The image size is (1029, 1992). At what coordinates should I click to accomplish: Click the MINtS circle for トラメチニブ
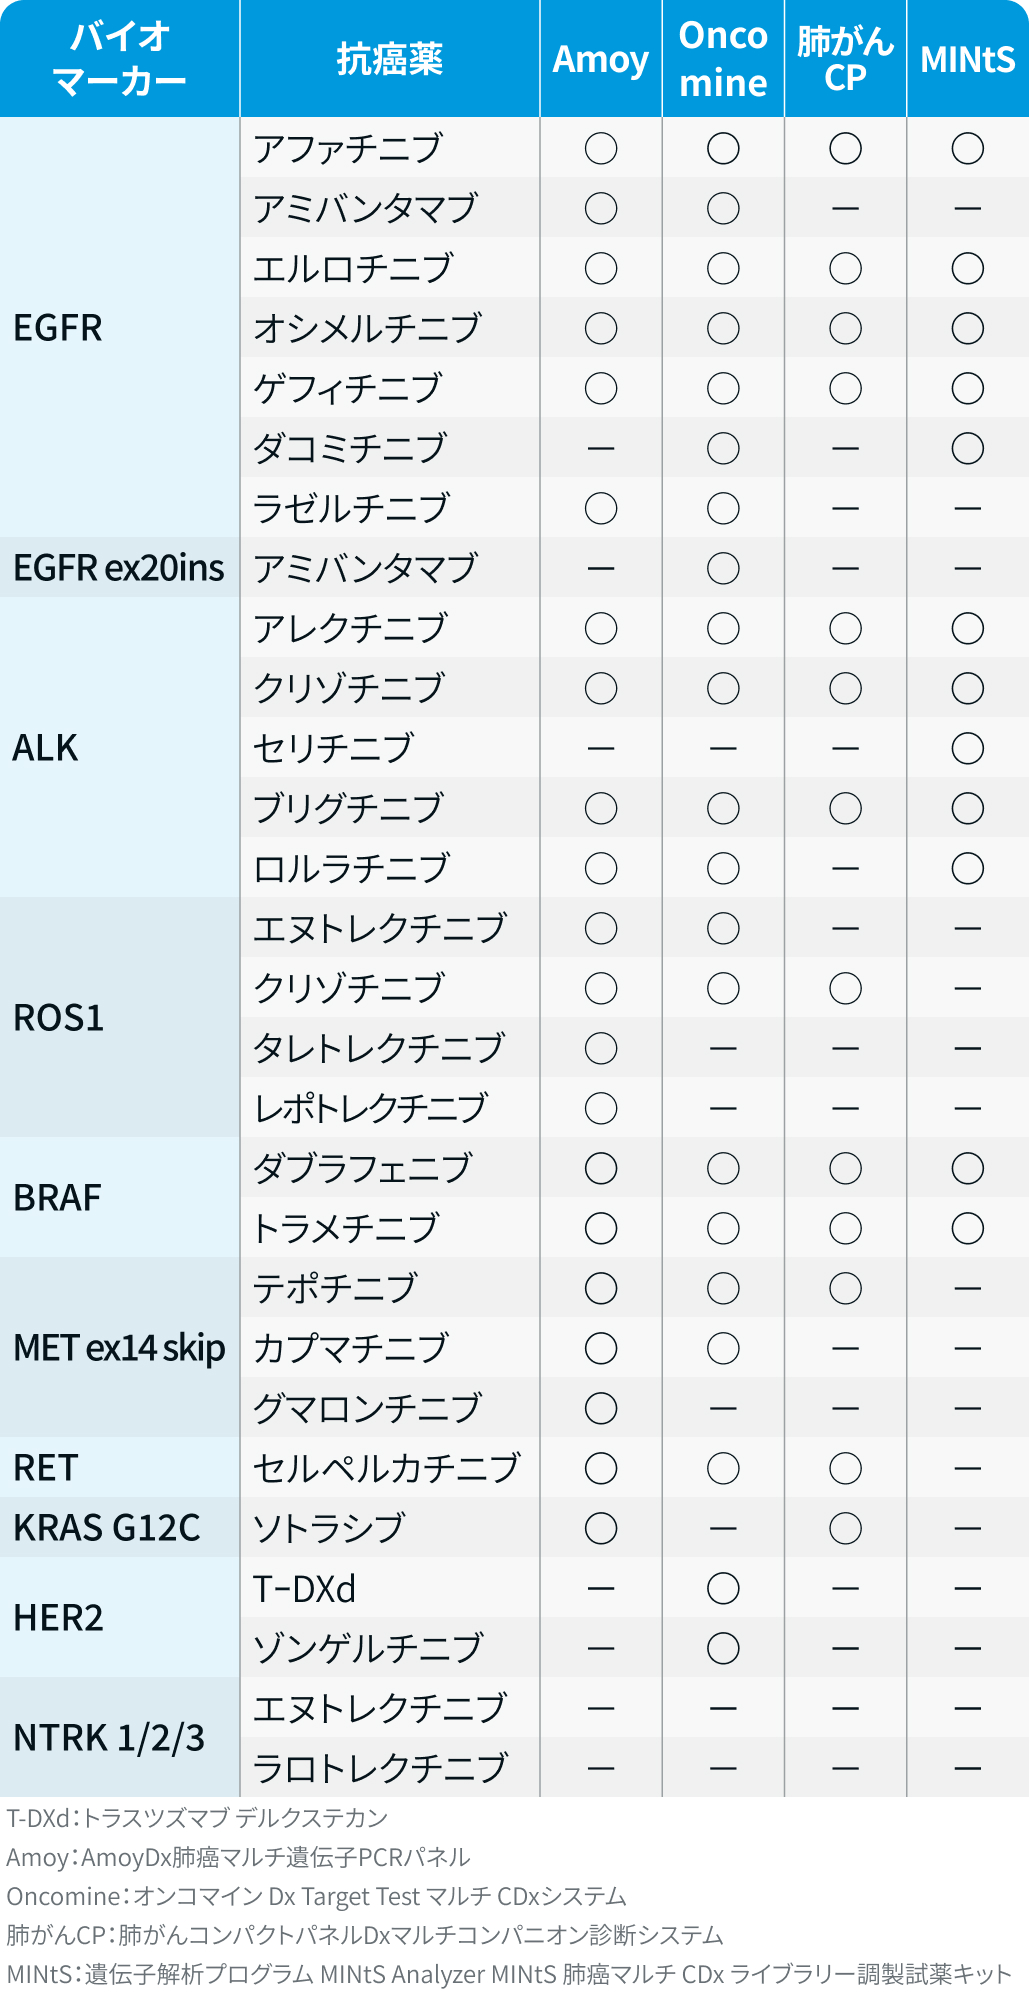point(967,1229)
